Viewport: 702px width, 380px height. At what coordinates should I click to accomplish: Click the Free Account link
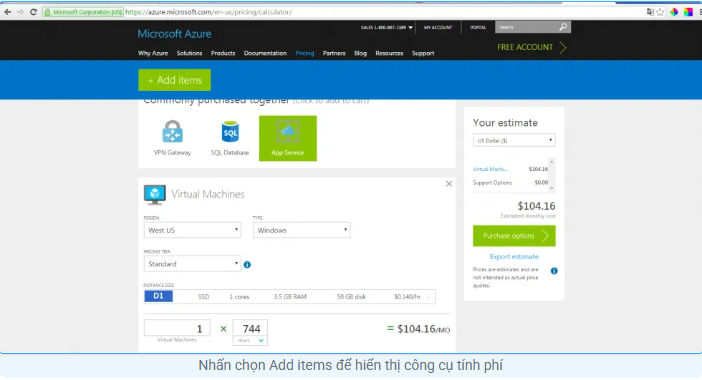pos(525,47)
